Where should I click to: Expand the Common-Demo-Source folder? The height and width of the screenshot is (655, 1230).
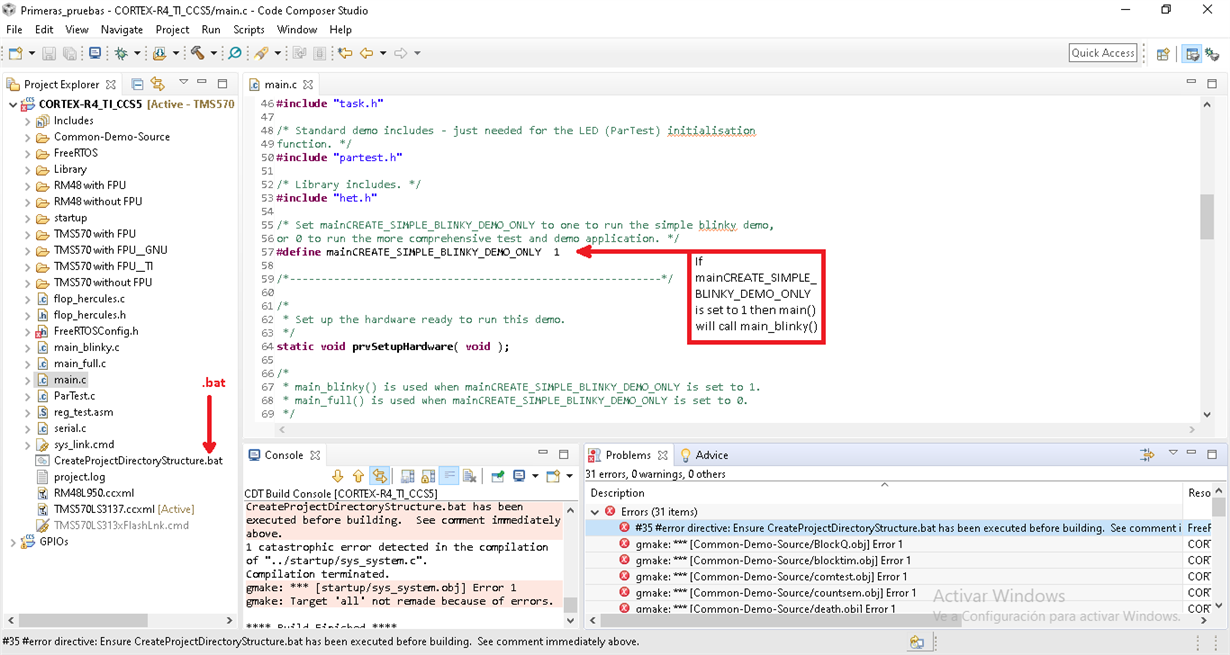(x=28, y=137)
